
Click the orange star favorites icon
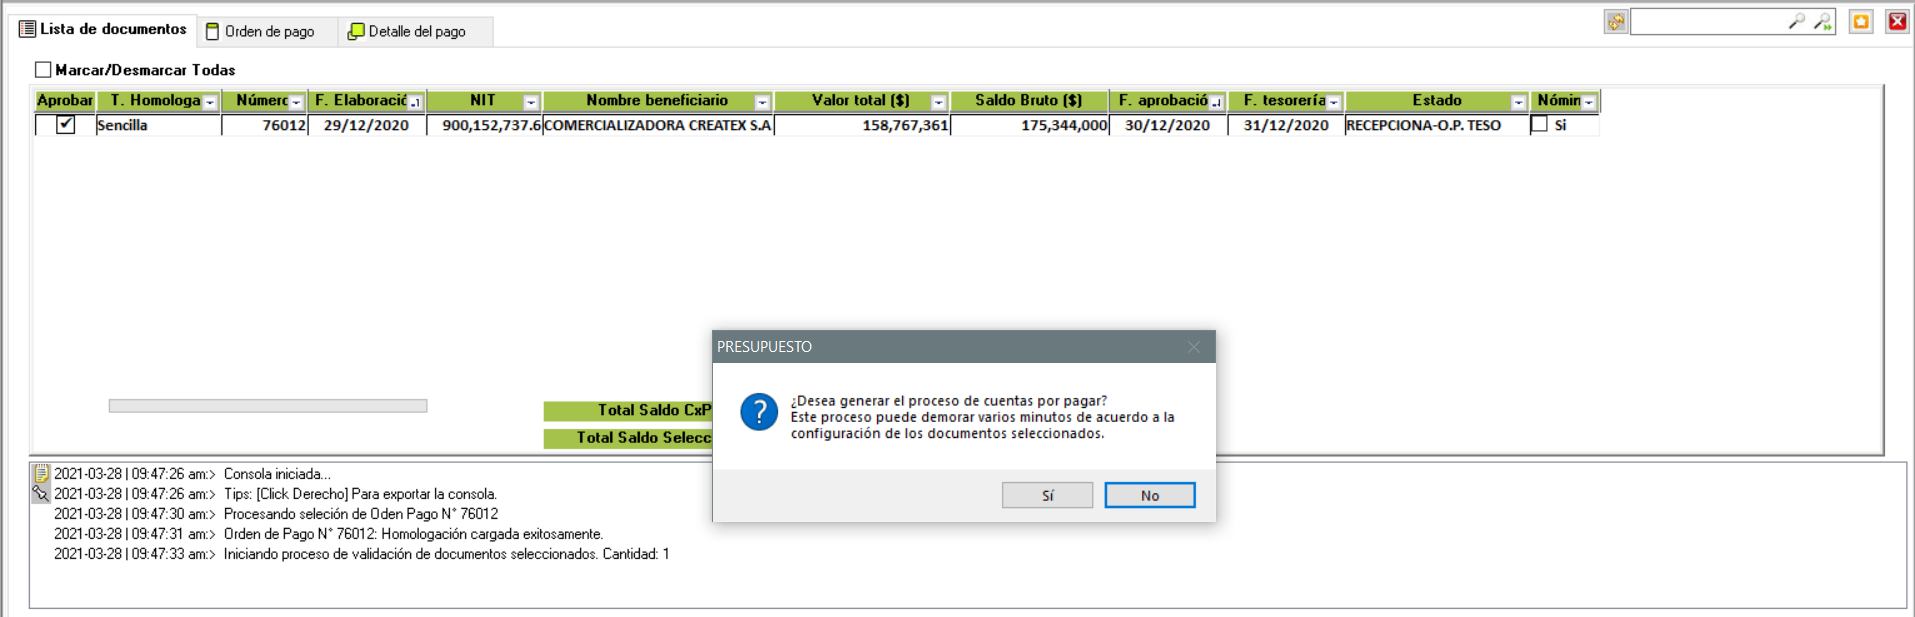pos(1860,22)
